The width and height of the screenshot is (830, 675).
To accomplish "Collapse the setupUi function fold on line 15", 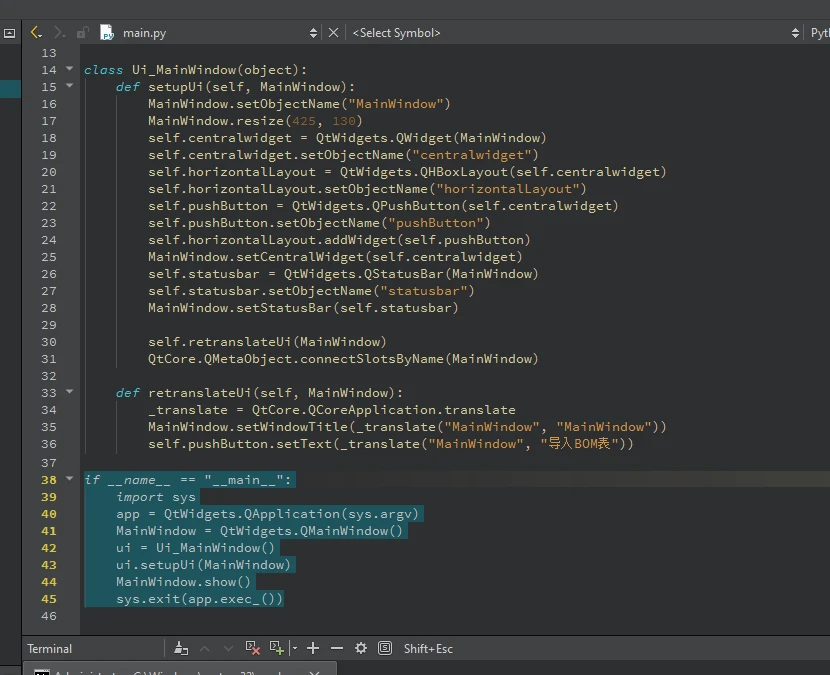I will [x=69, y=85].
